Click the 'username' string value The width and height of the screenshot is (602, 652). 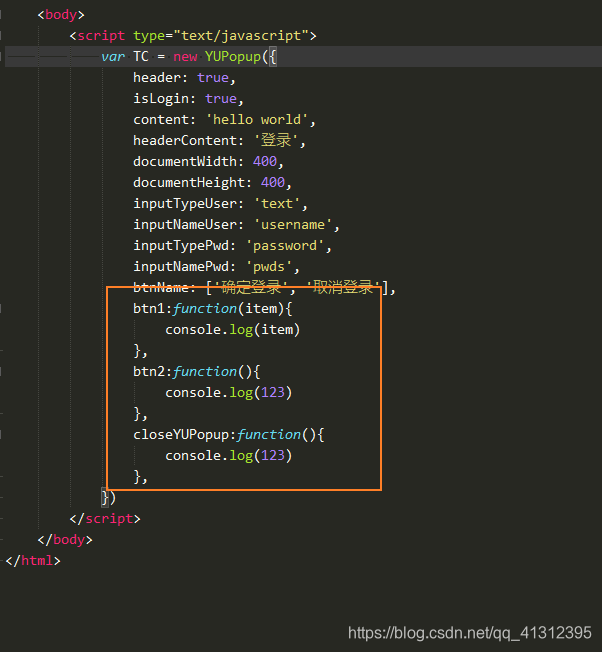pyautogui.click(x=293, y=225)
